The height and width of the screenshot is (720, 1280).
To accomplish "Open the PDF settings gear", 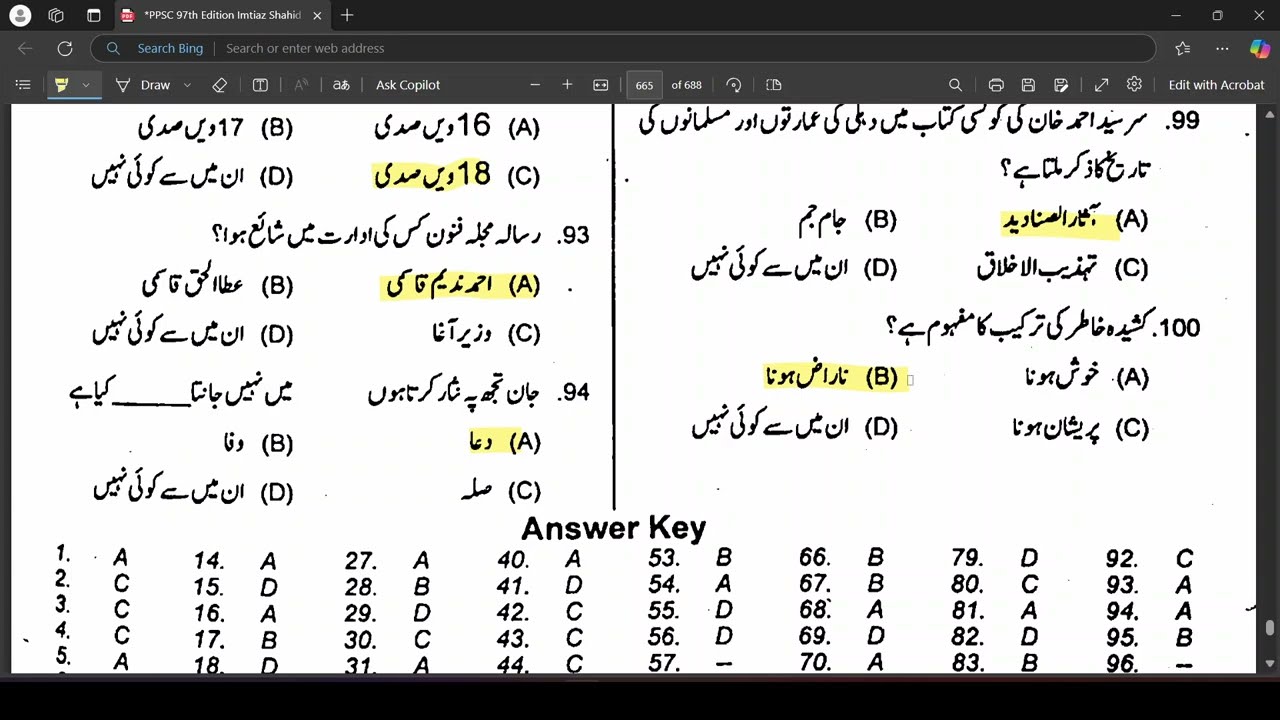I will 1134,85.
